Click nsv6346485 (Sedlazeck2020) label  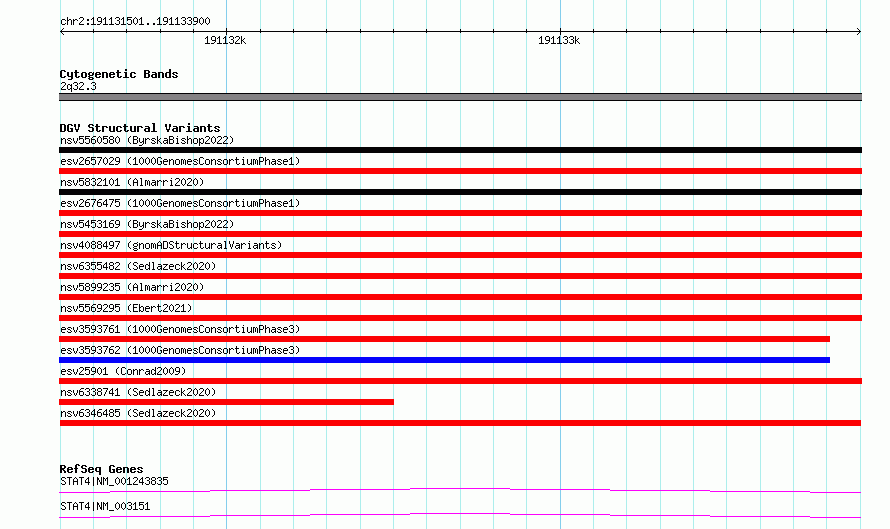click(x=138, y=413)
